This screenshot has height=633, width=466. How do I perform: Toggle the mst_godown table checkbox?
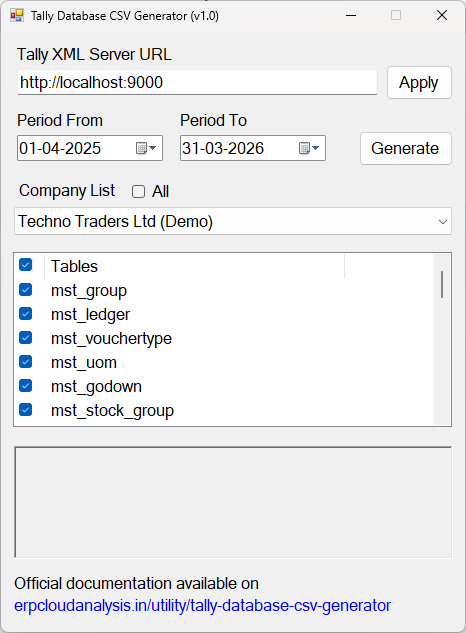tap(25, 386)
